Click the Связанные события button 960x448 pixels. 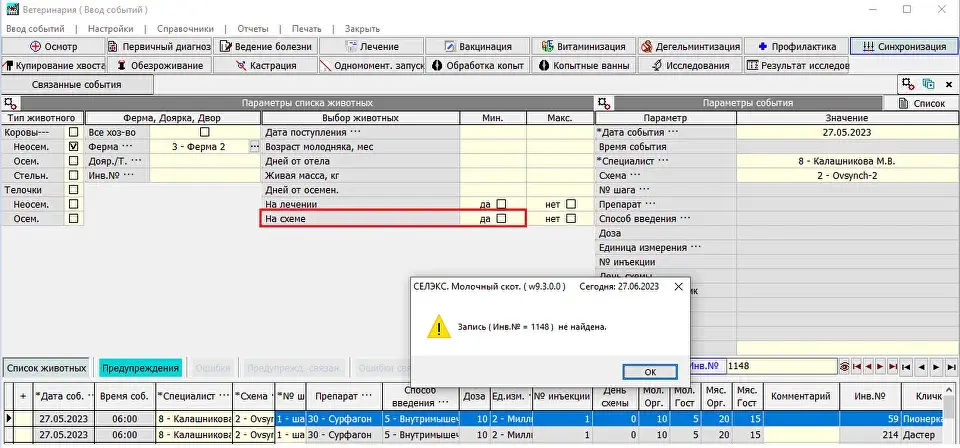click(x=77, y=85)
